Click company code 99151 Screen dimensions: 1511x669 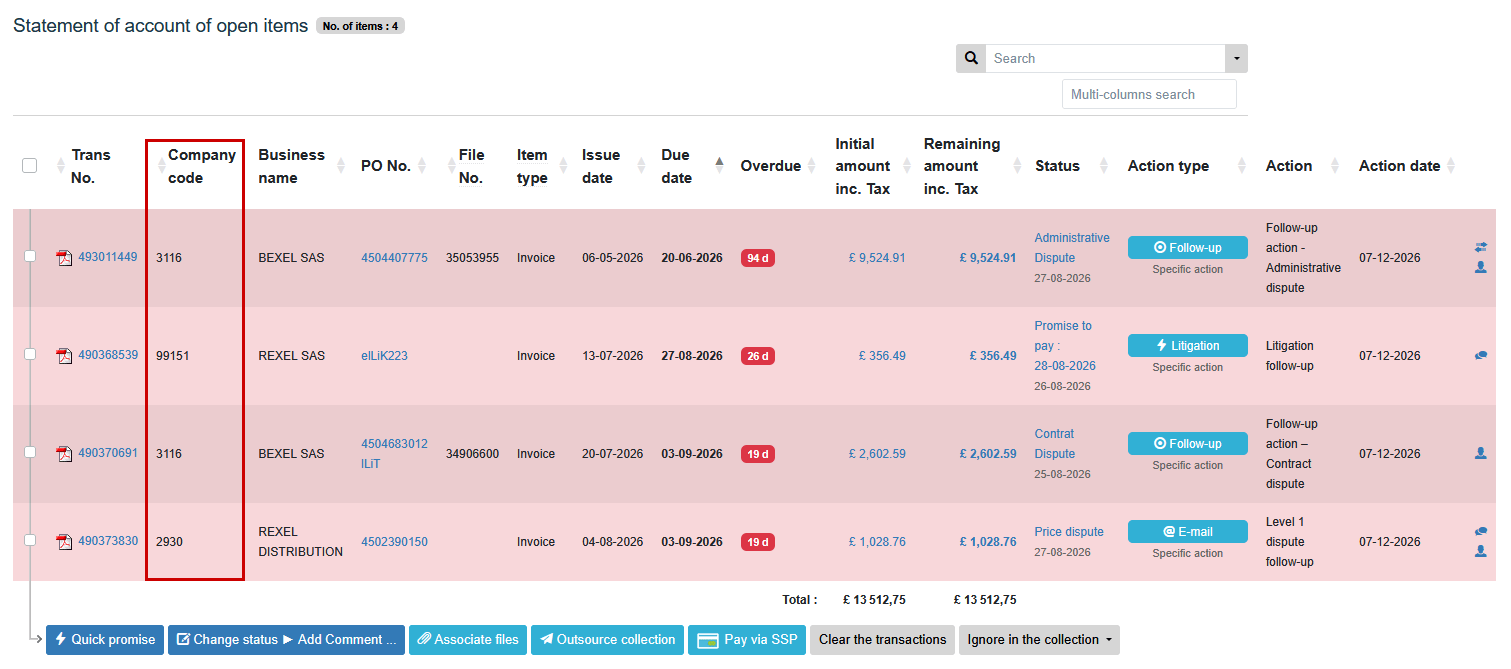[x=173, y=356]
